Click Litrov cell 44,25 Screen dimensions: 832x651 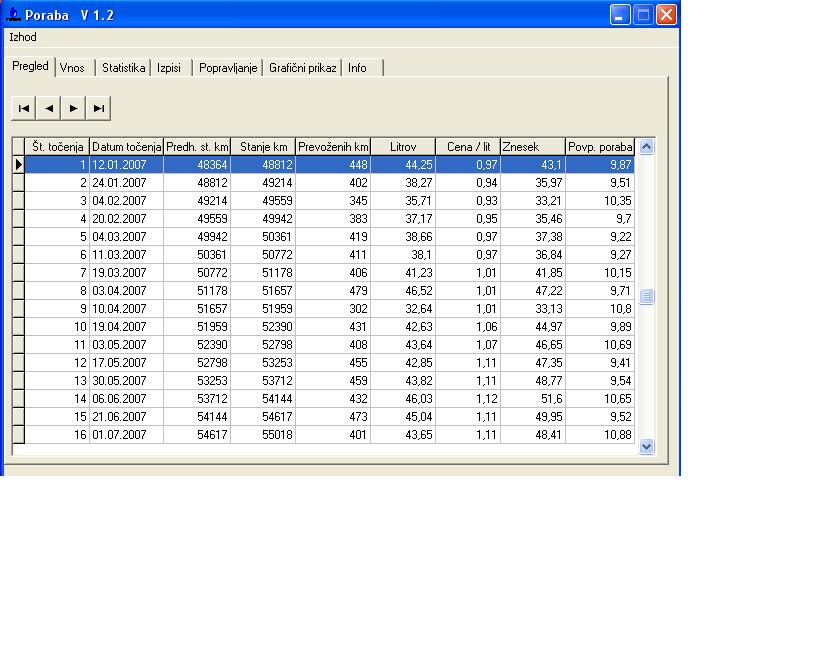(403, 164)
